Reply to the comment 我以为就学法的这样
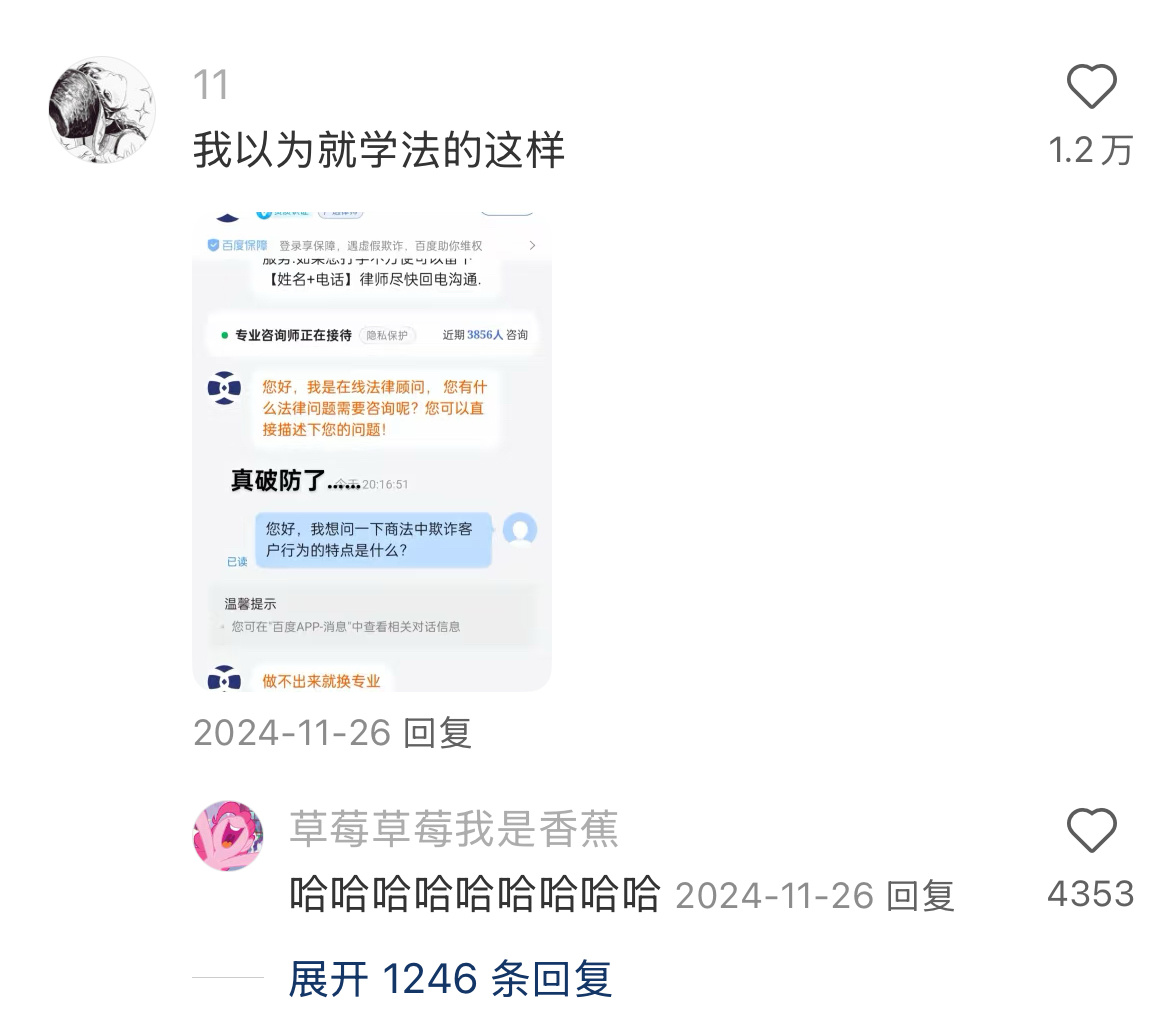Viewport: 1170px width, 1033px height. pos(437,733)
